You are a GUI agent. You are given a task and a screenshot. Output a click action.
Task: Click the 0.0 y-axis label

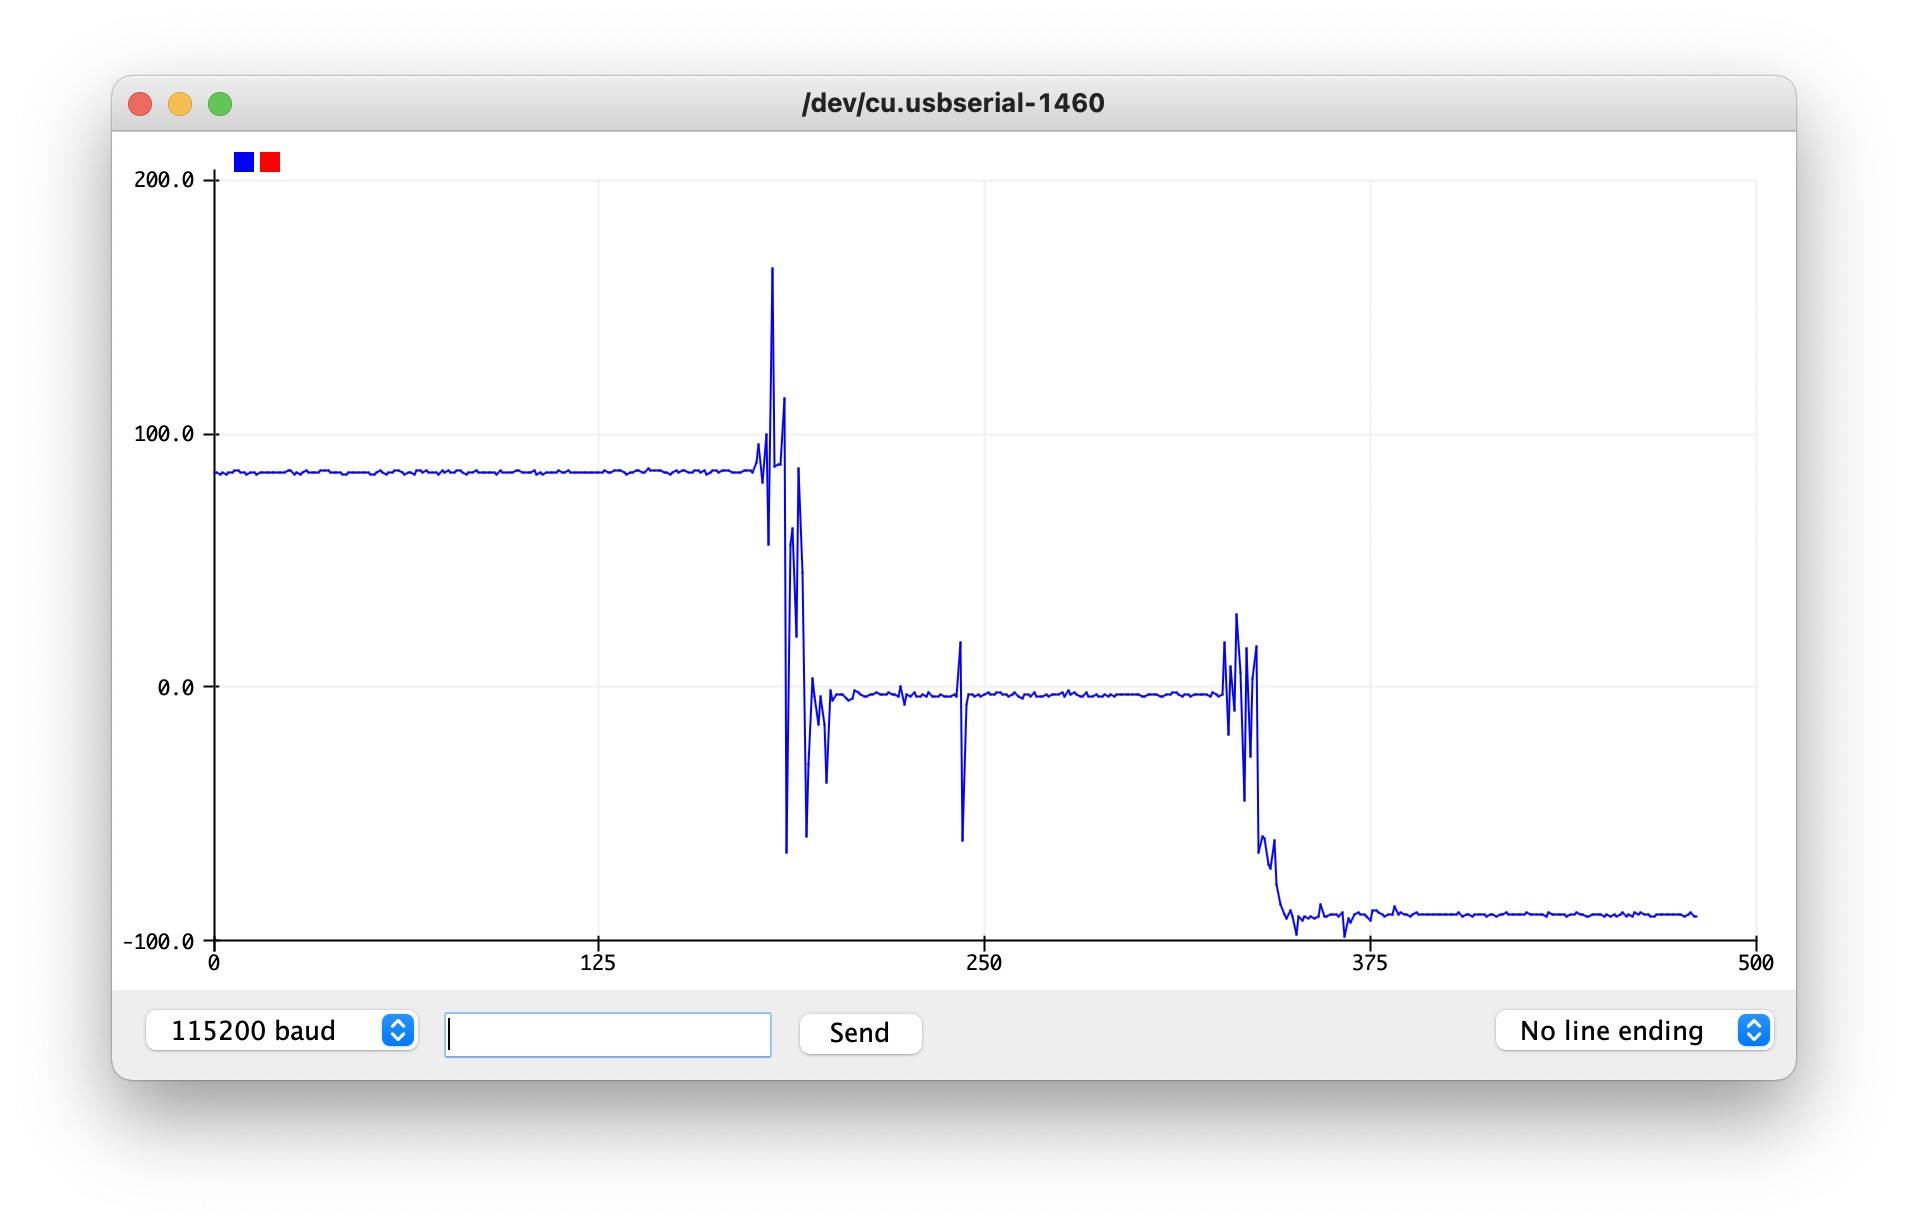176,688
